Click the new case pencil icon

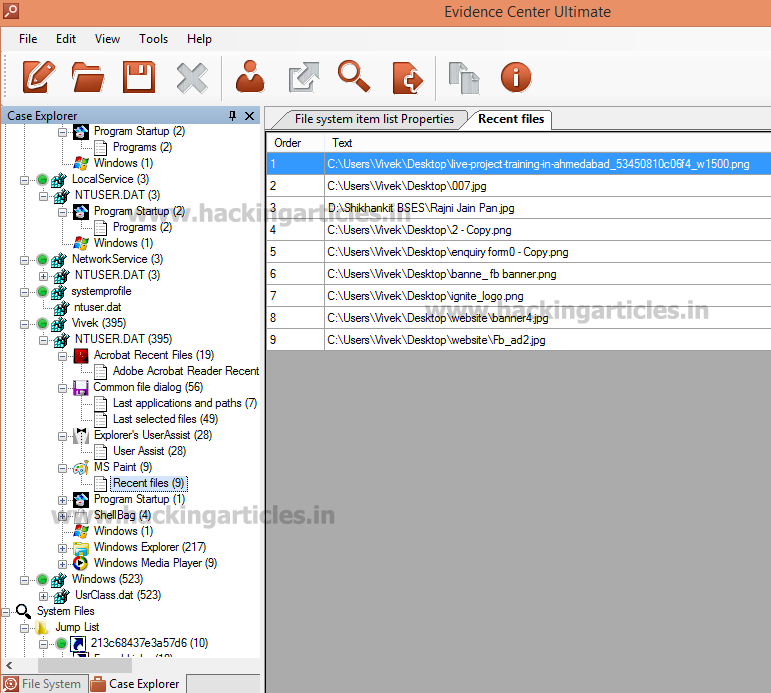pos(39,77)
